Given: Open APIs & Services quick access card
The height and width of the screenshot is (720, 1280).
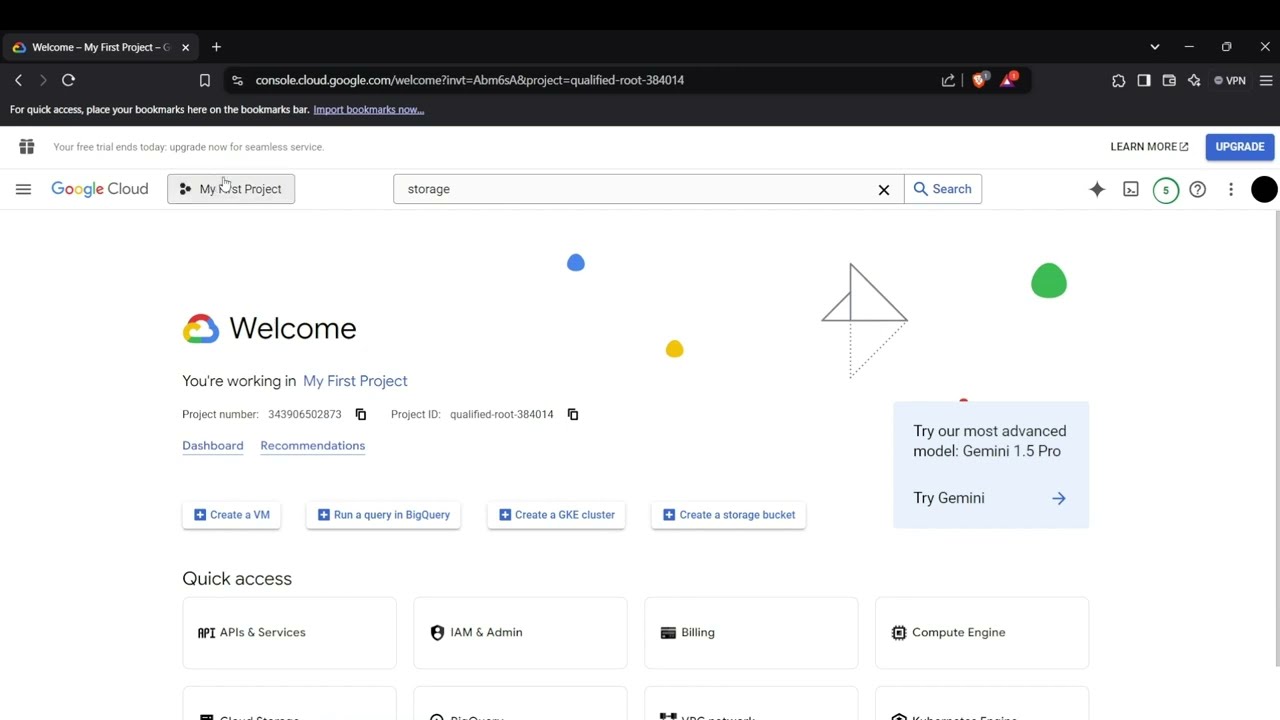Looking at the screenshot, I should [x=290, y=633].
